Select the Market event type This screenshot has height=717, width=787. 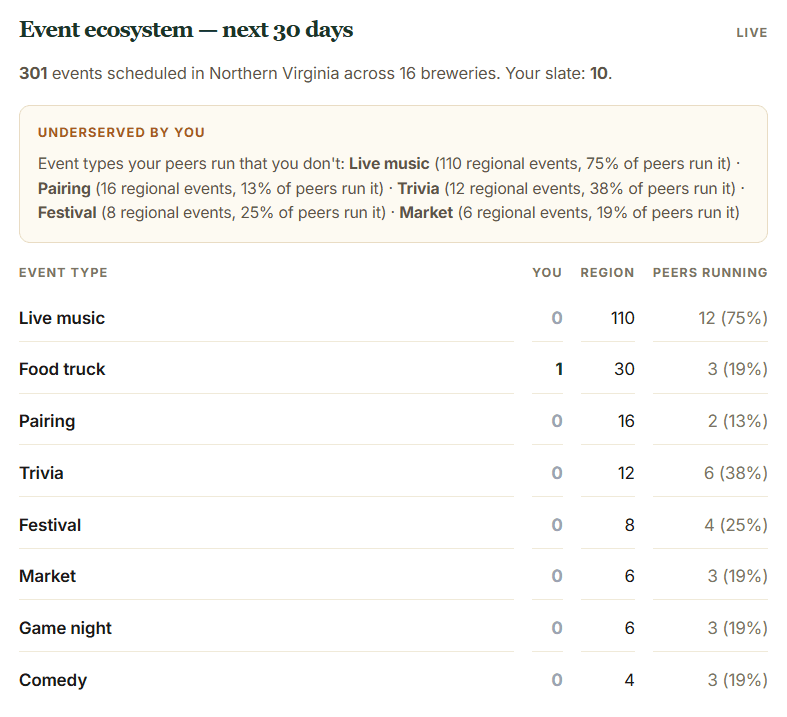pyautogui.click(x=47, y=576)
